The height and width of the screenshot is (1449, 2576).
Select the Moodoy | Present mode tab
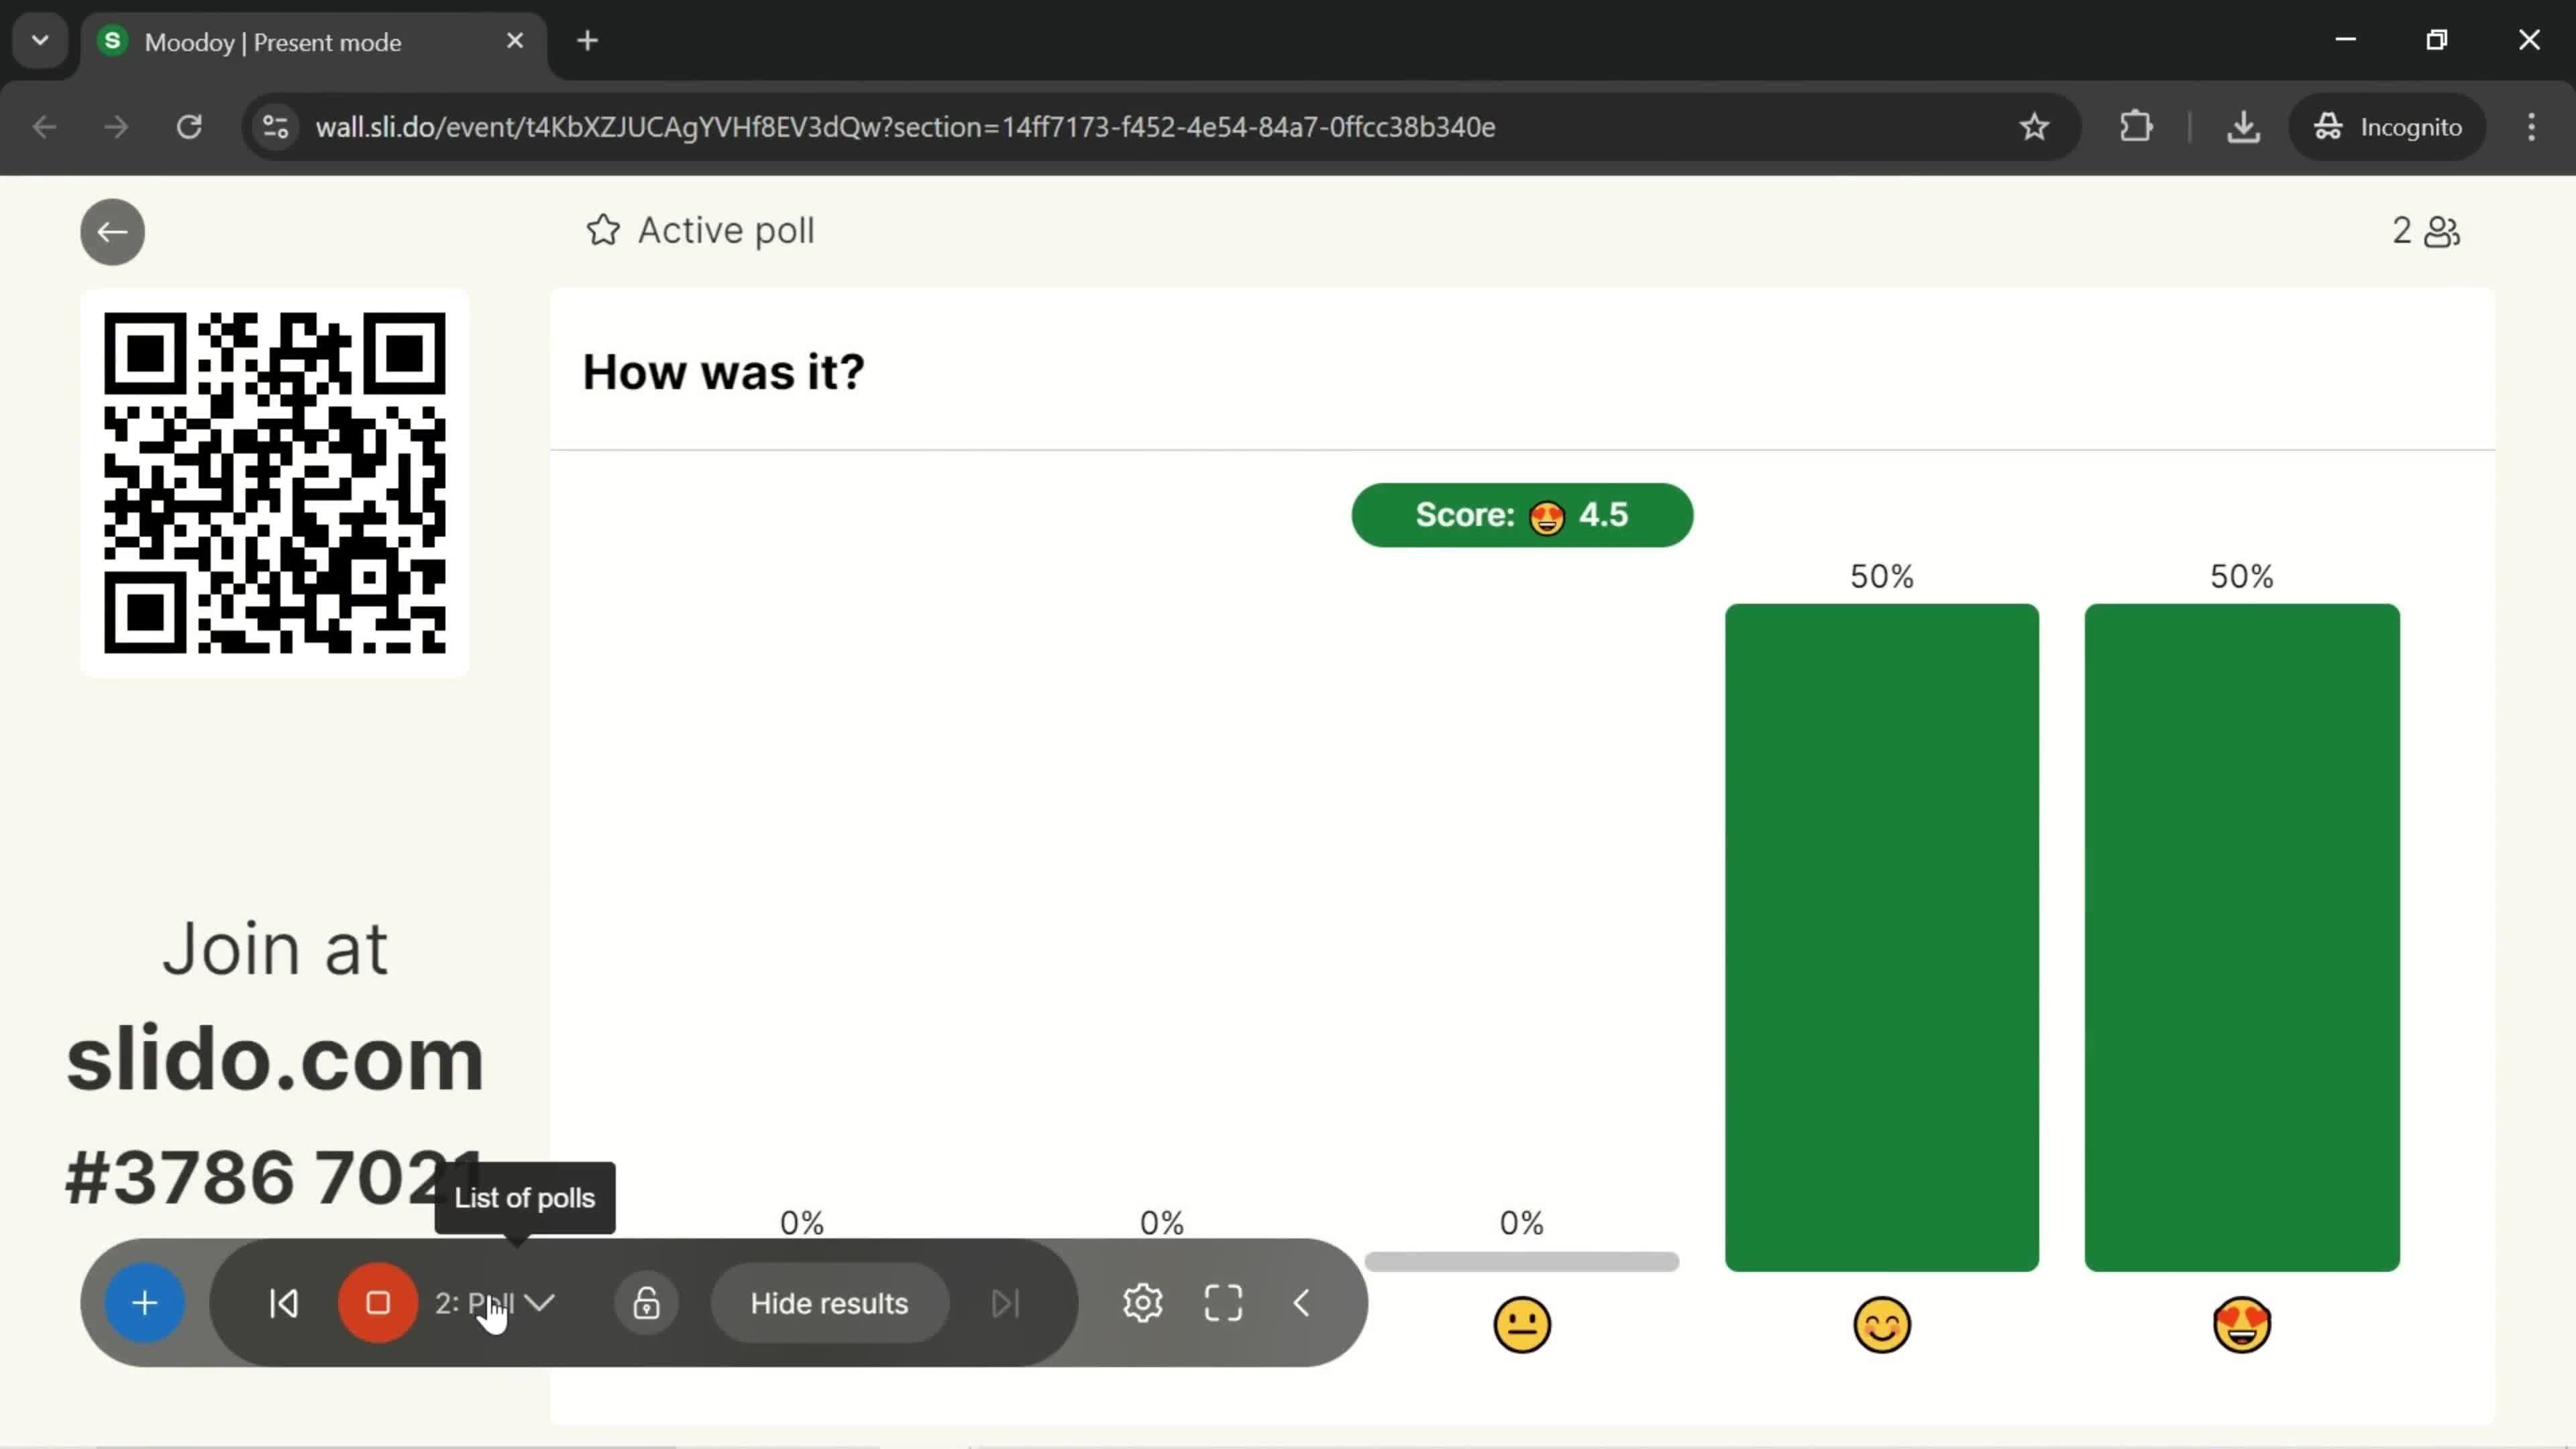coord(314,42)
